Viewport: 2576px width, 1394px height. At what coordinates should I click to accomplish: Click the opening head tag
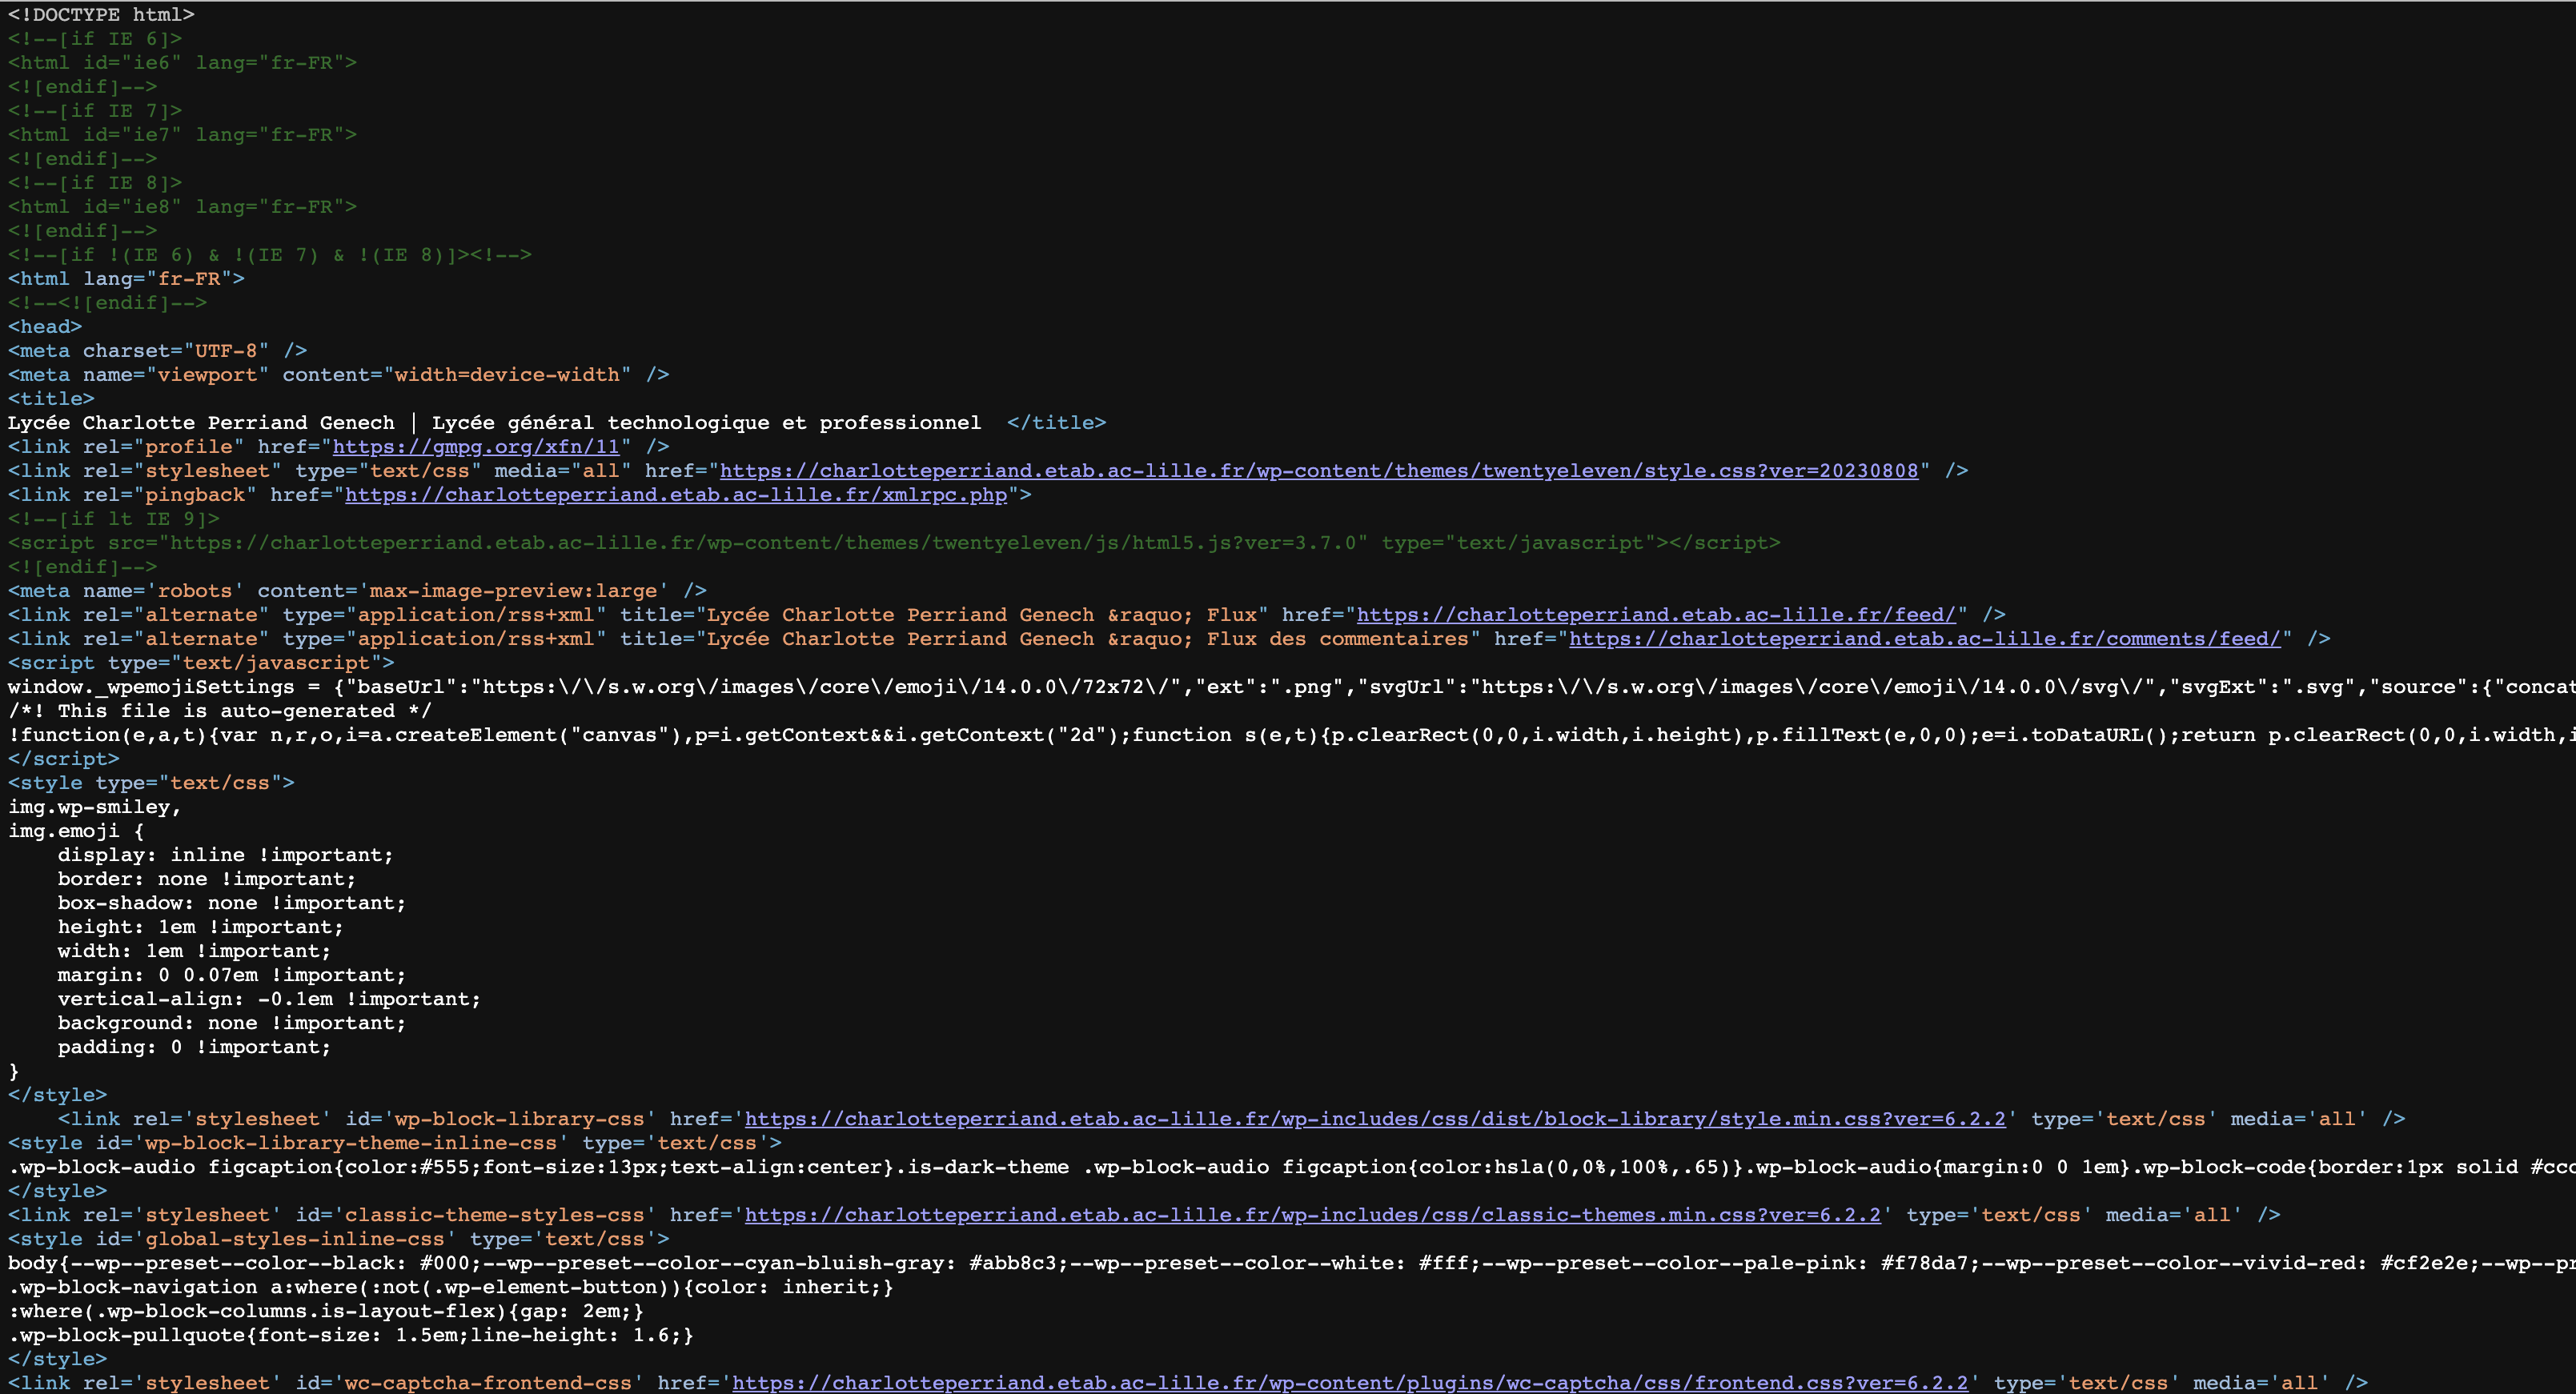tap(45, 327)
